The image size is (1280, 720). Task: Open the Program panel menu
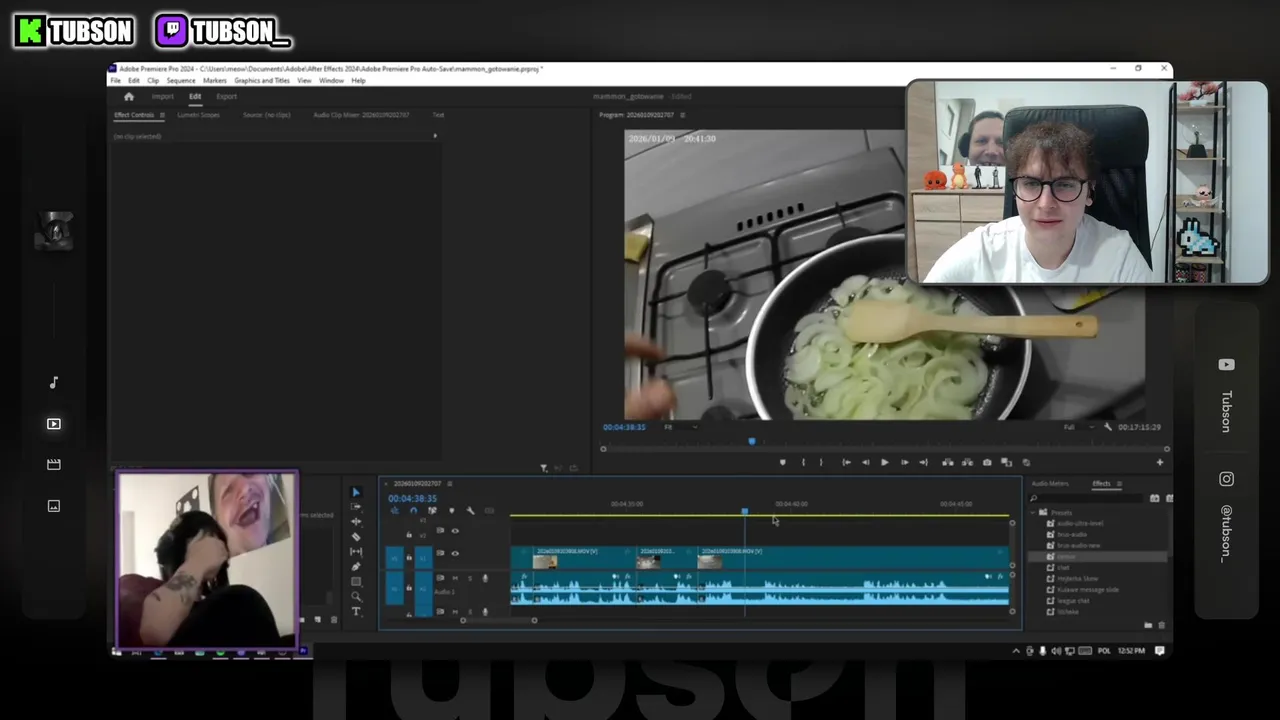click(683, 115)
